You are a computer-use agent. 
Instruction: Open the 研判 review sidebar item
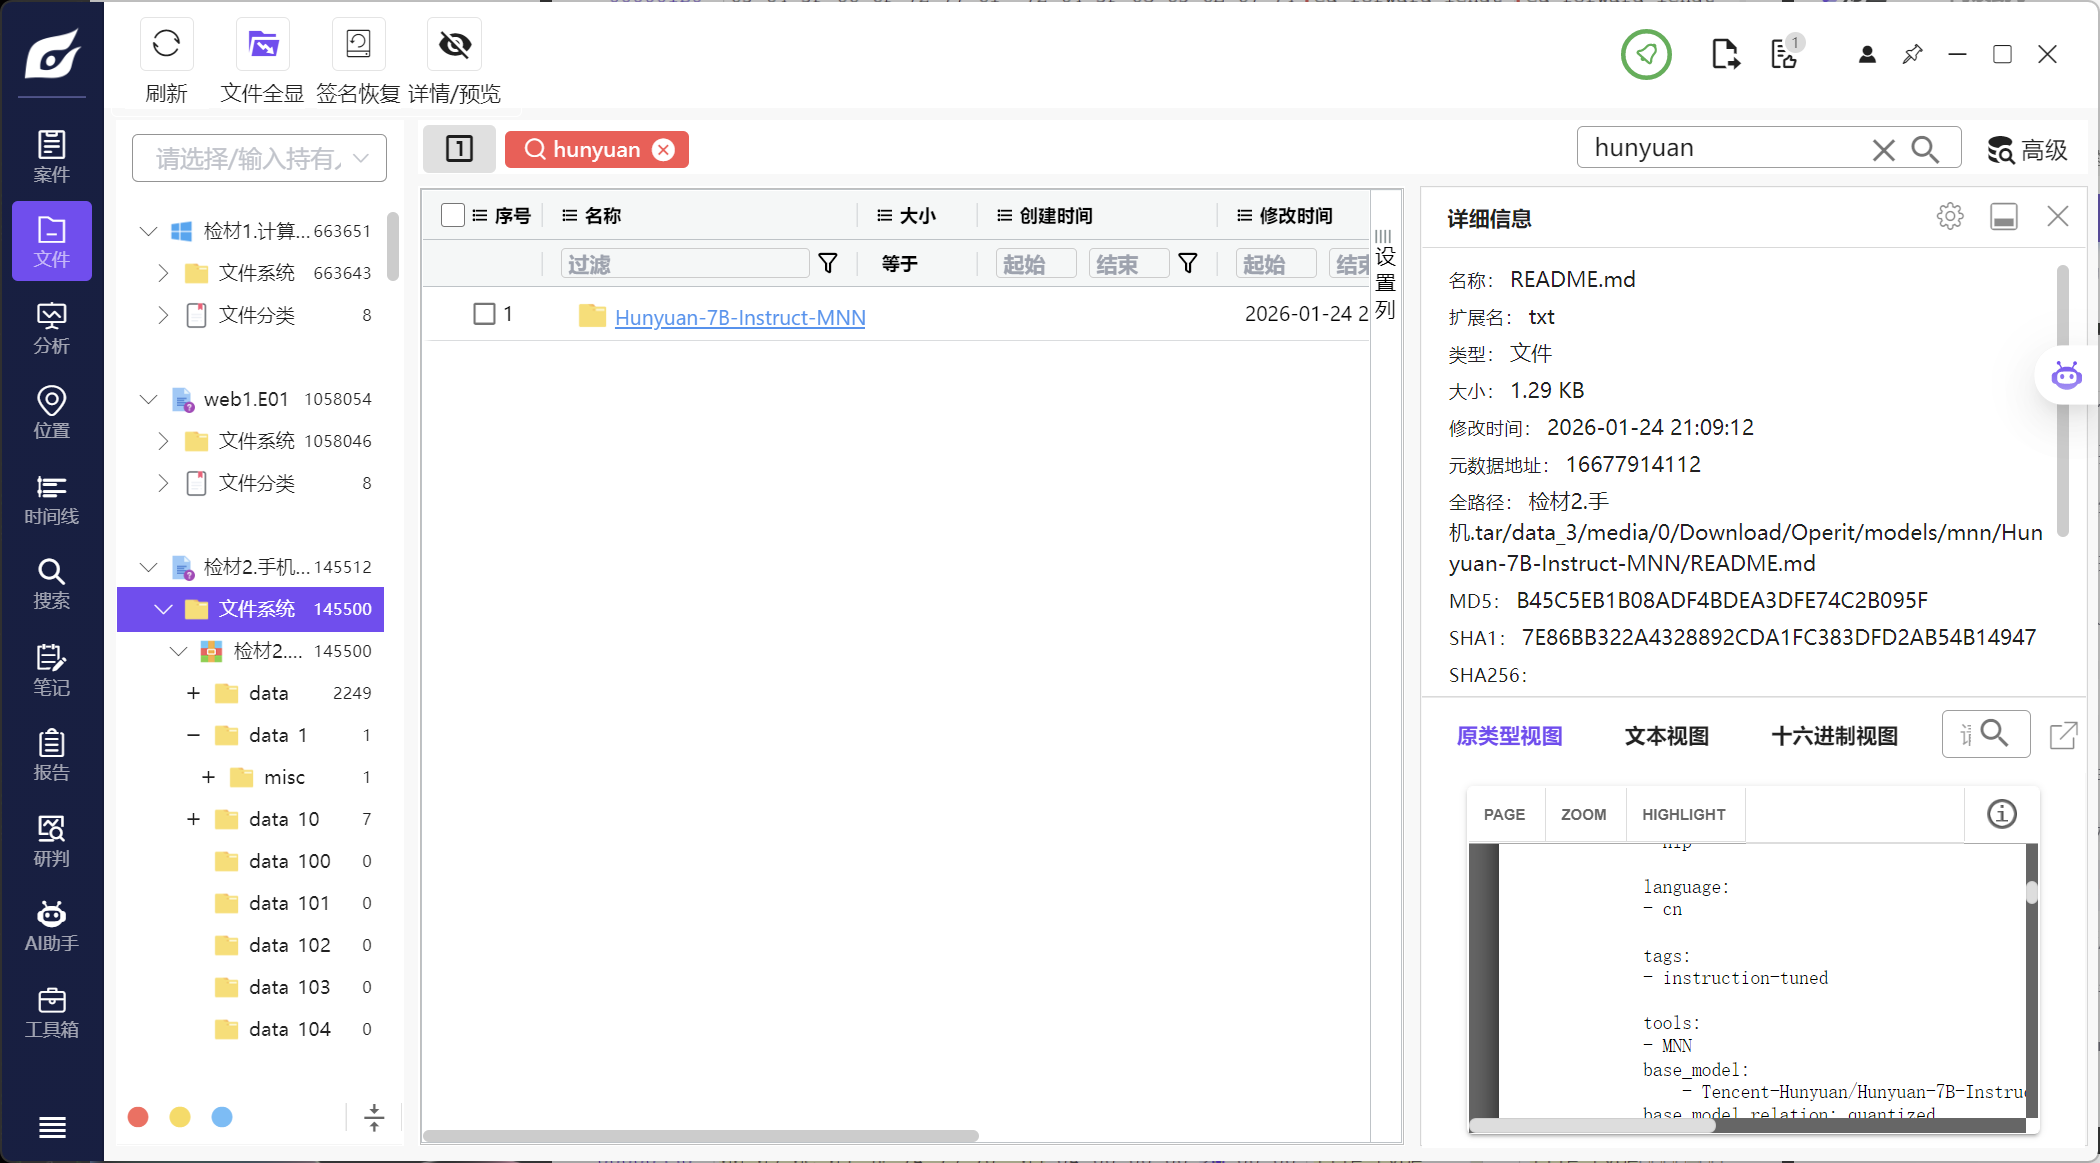coord(52,841)
